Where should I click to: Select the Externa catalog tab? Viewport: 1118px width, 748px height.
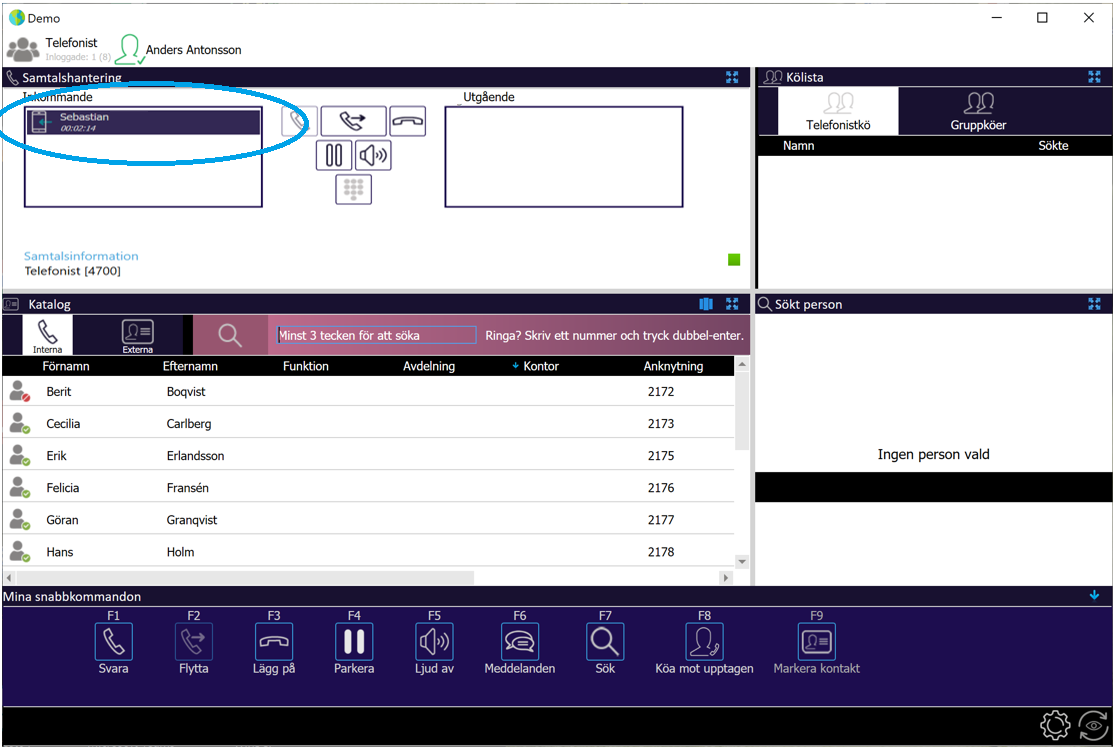tap(137, 335)
